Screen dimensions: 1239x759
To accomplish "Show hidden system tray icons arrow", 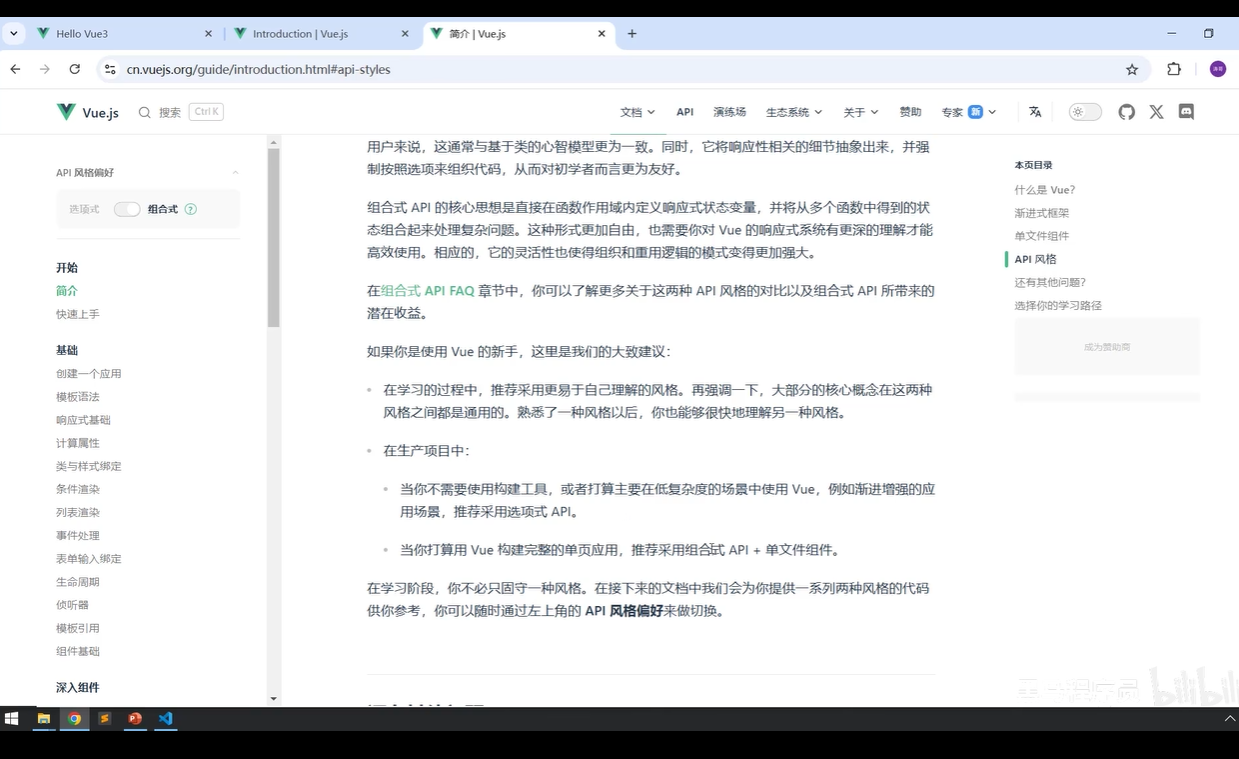I will tap(1230, 718).
